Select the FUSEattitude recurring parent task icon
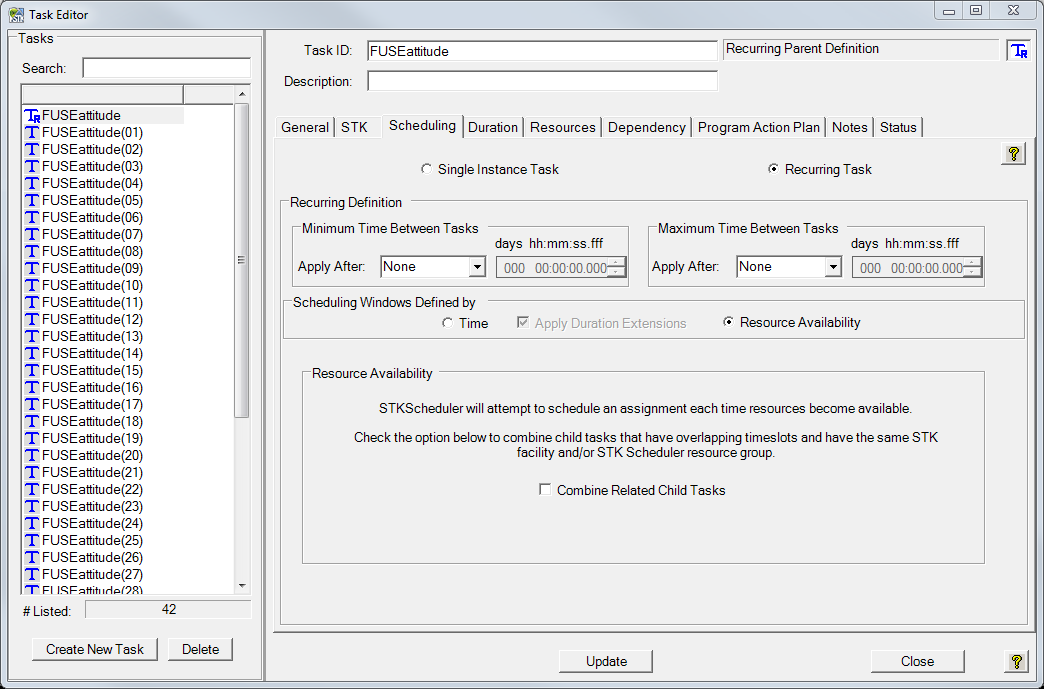1044x689 pixels. (x=32, y=116)
